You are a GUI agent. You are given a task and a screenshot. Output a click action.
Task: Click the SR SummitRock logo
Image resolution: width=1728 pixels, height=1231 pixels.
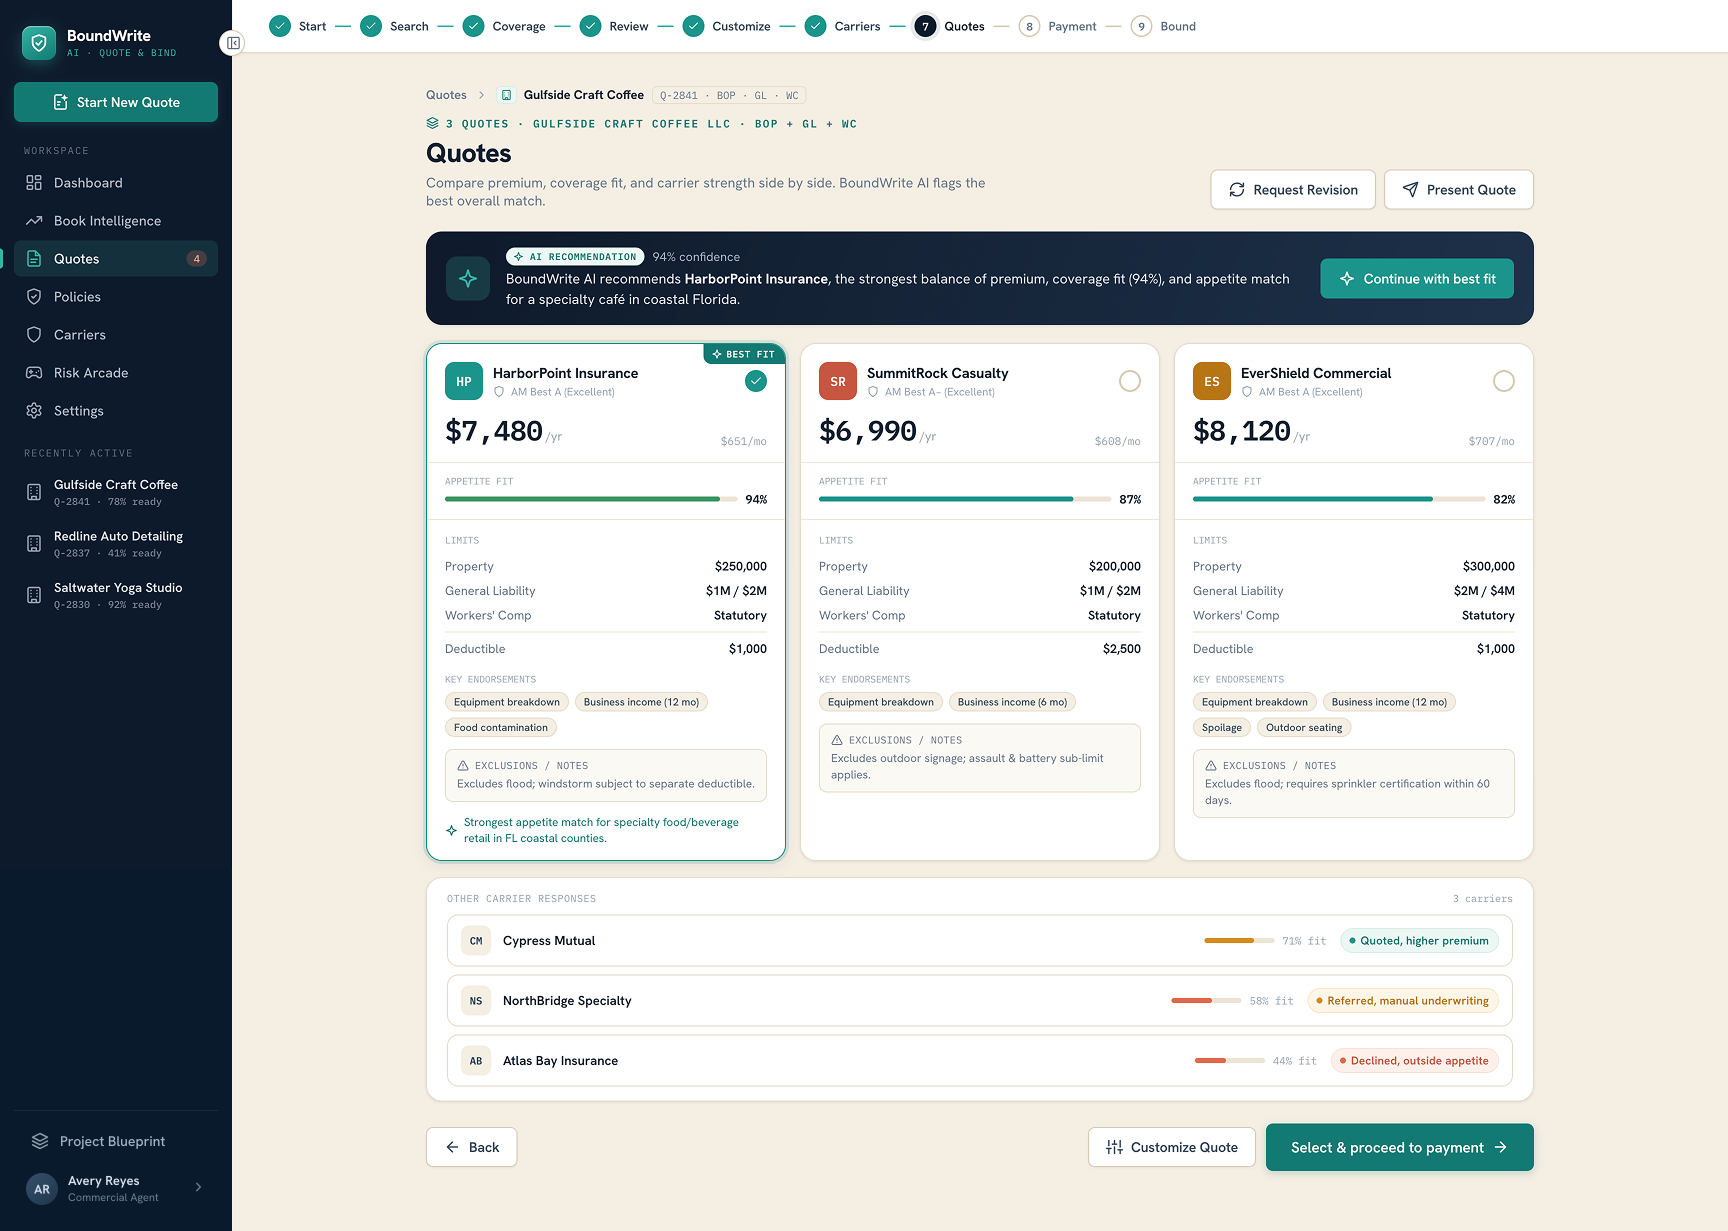838,381
